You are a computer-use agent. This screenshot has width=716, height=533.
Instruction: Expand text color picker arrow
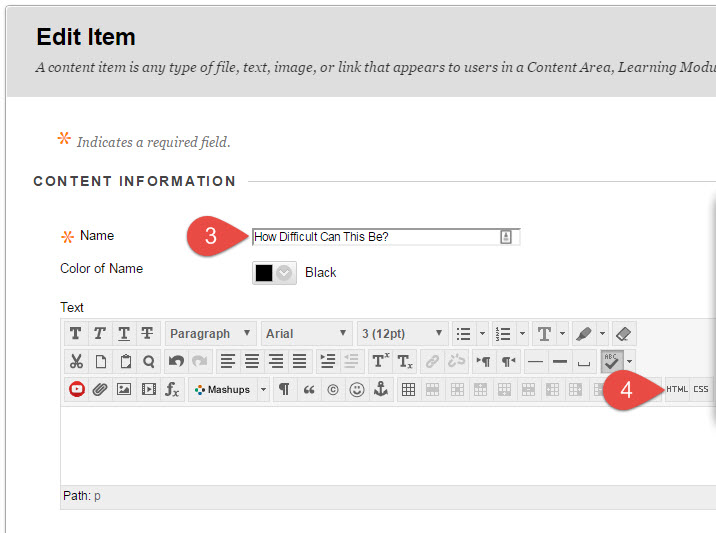[563, 333]
